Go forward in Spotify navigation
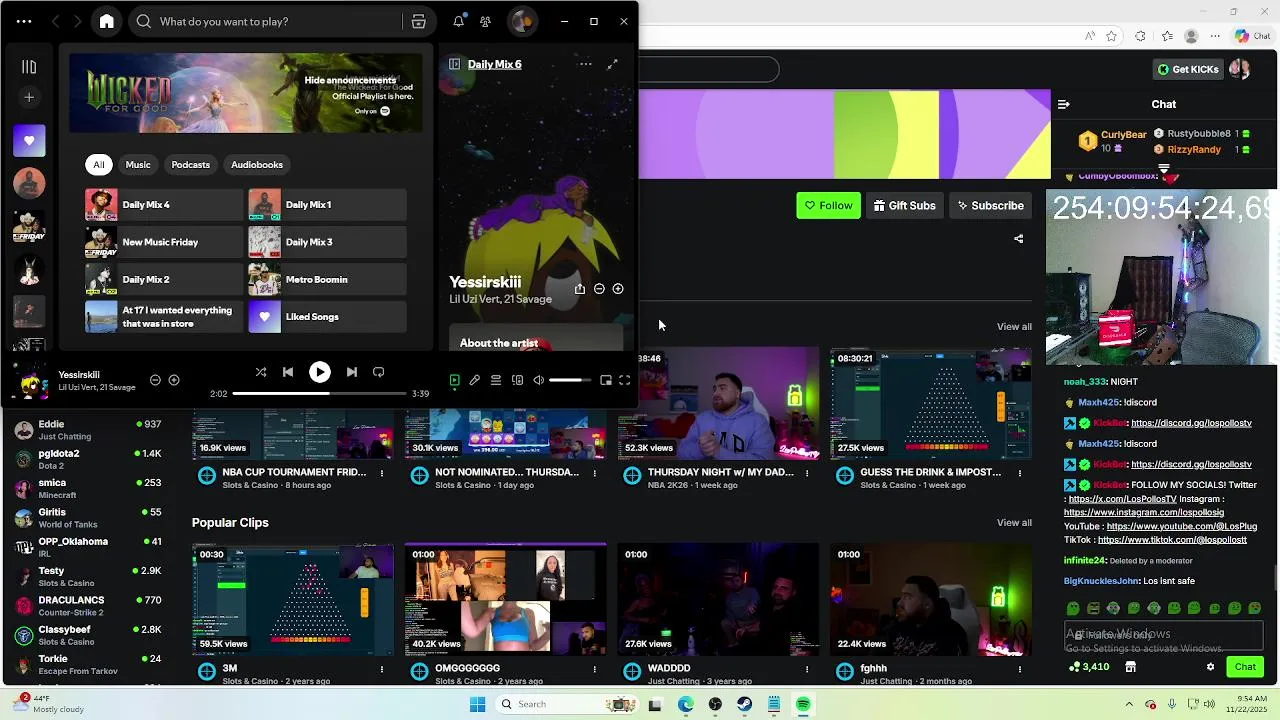 (77, 21)
